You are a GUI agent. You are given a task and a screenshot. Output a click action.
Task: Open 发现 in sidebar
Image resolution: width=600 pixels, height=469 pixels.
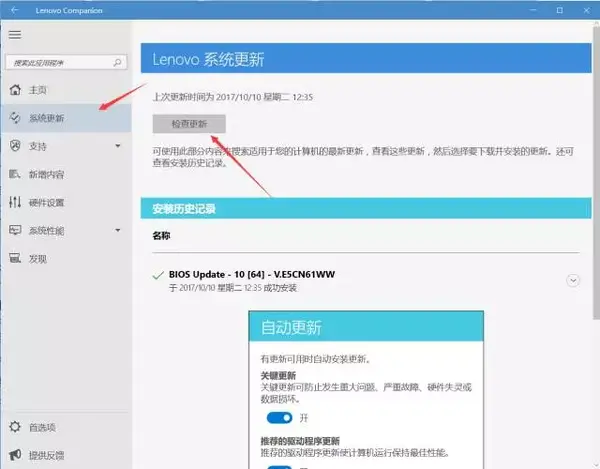[66, 258]
